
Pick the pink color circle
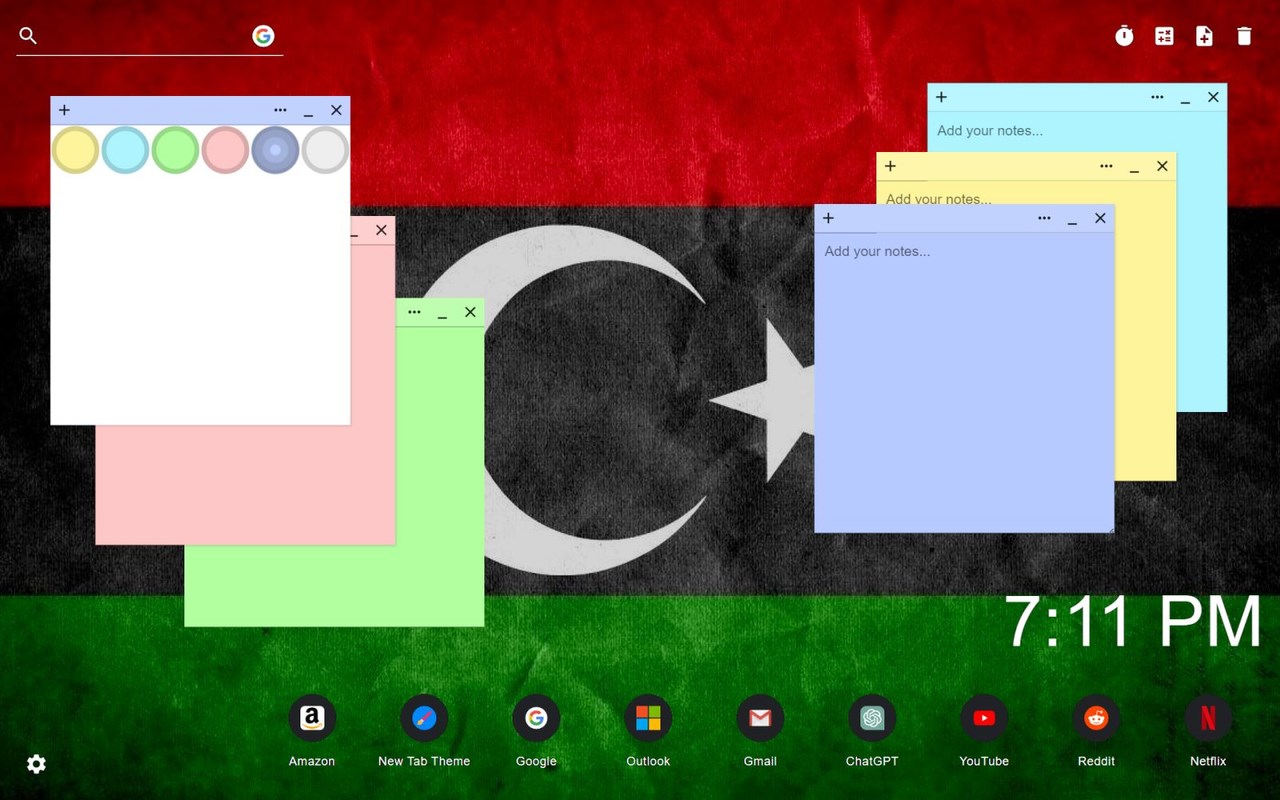[225, 150]
